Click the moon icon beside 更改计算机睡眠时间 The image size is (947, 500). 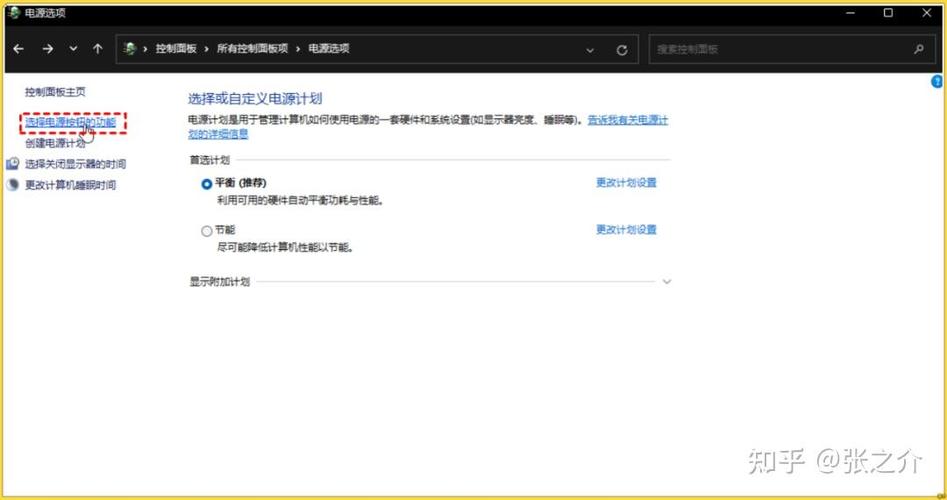pyautogui.click(x=12, y=185)
